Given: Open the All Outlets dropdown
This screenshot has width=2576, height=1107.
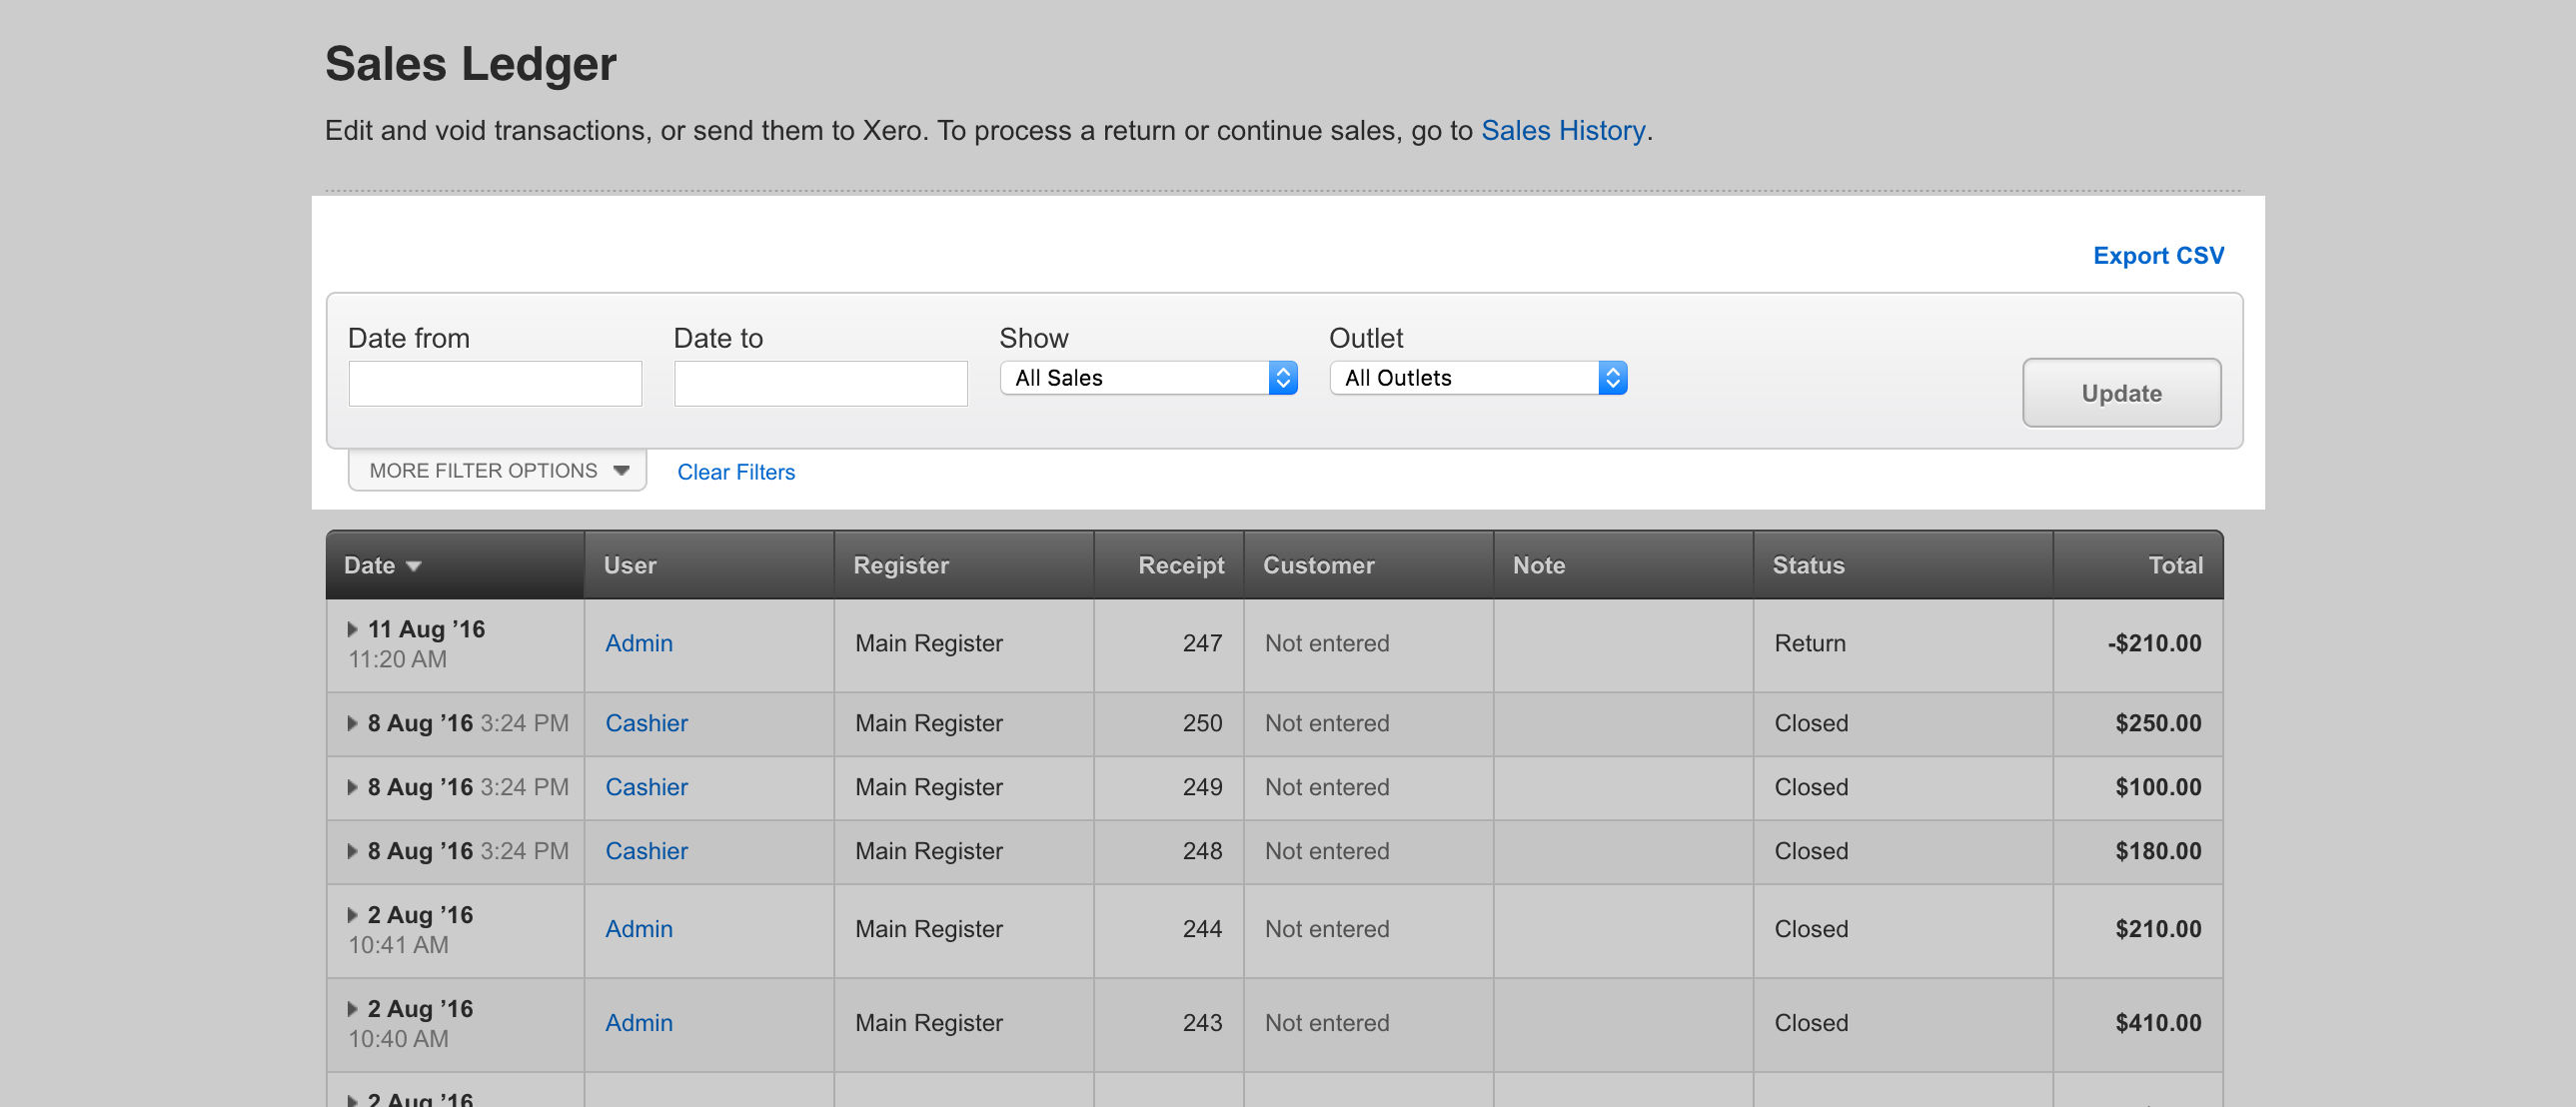Looking at the screenshot, I should [x=1477, y=378].
